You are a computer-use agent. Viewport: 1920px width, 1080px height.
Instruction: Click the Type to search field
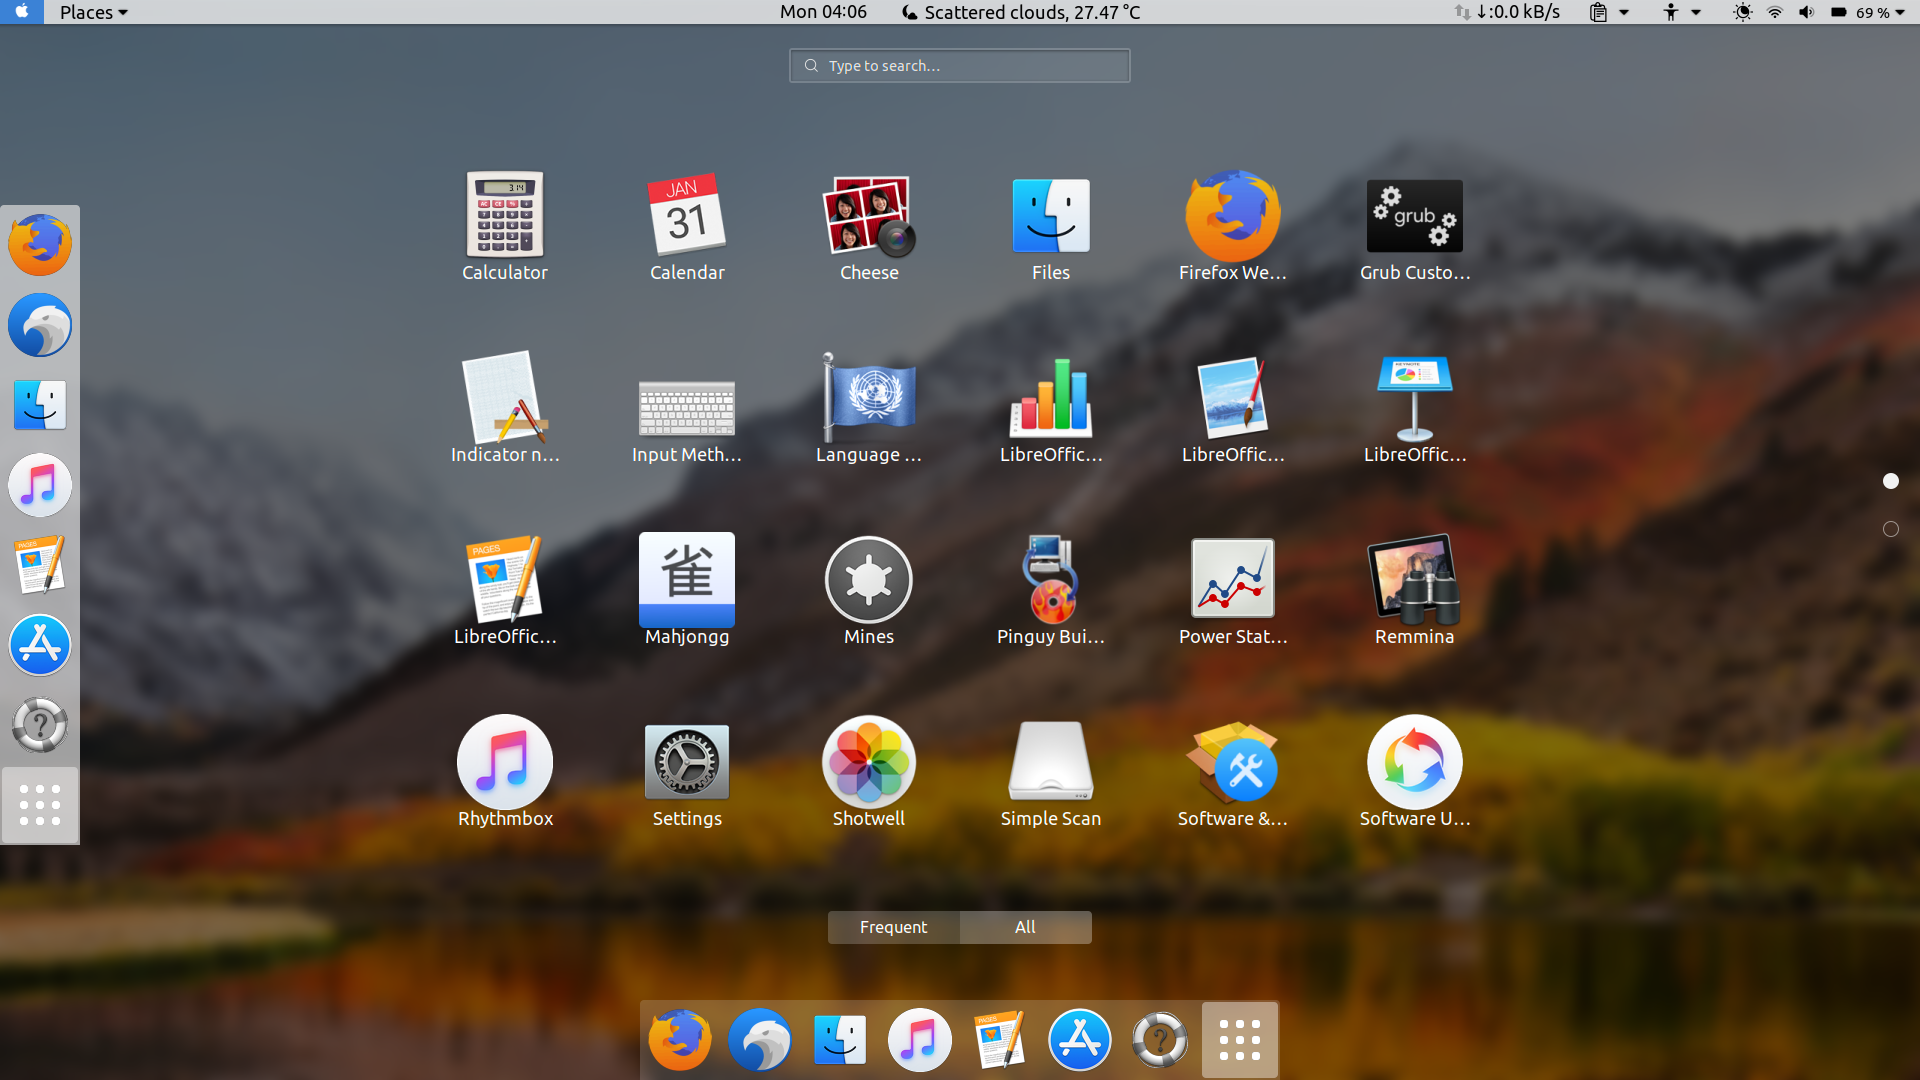pyautogui.click(x=959, y=65)
